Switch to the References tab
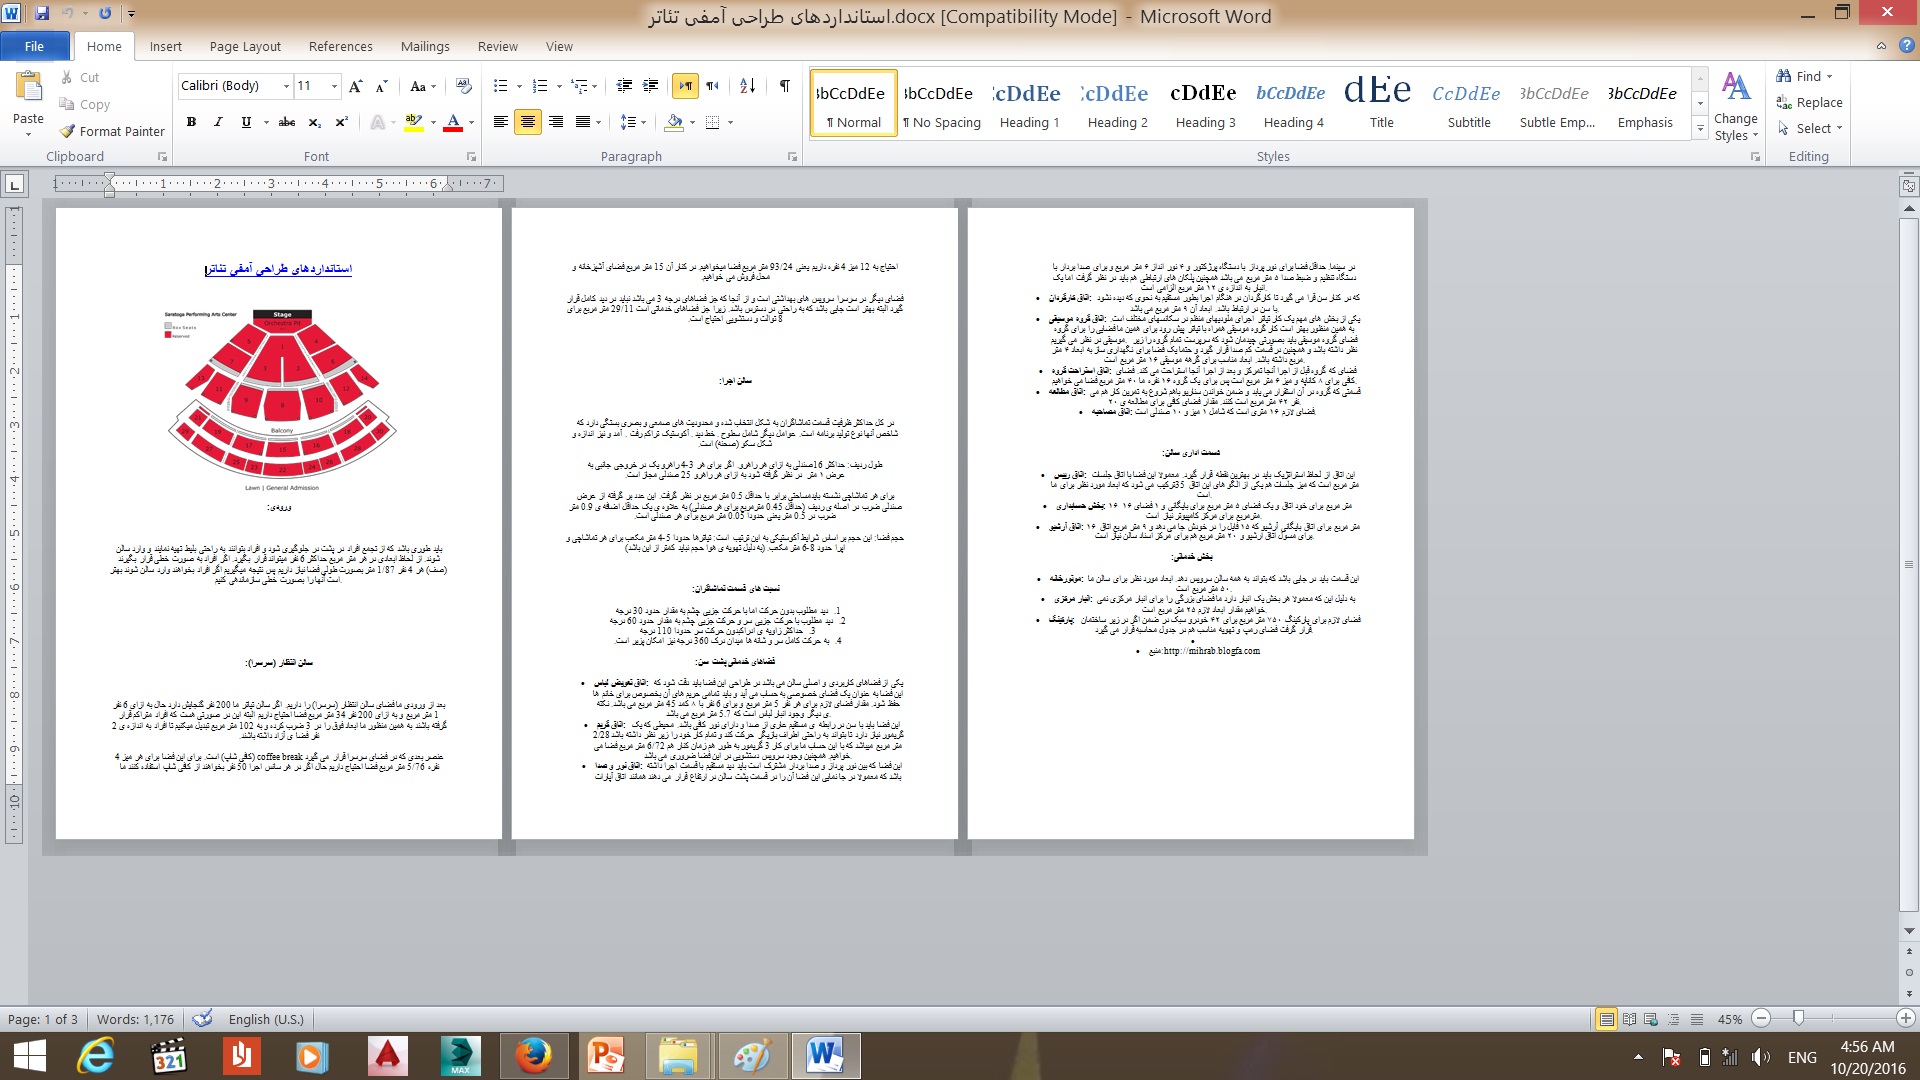1920x1080 pixels. (x=340, y=46)
